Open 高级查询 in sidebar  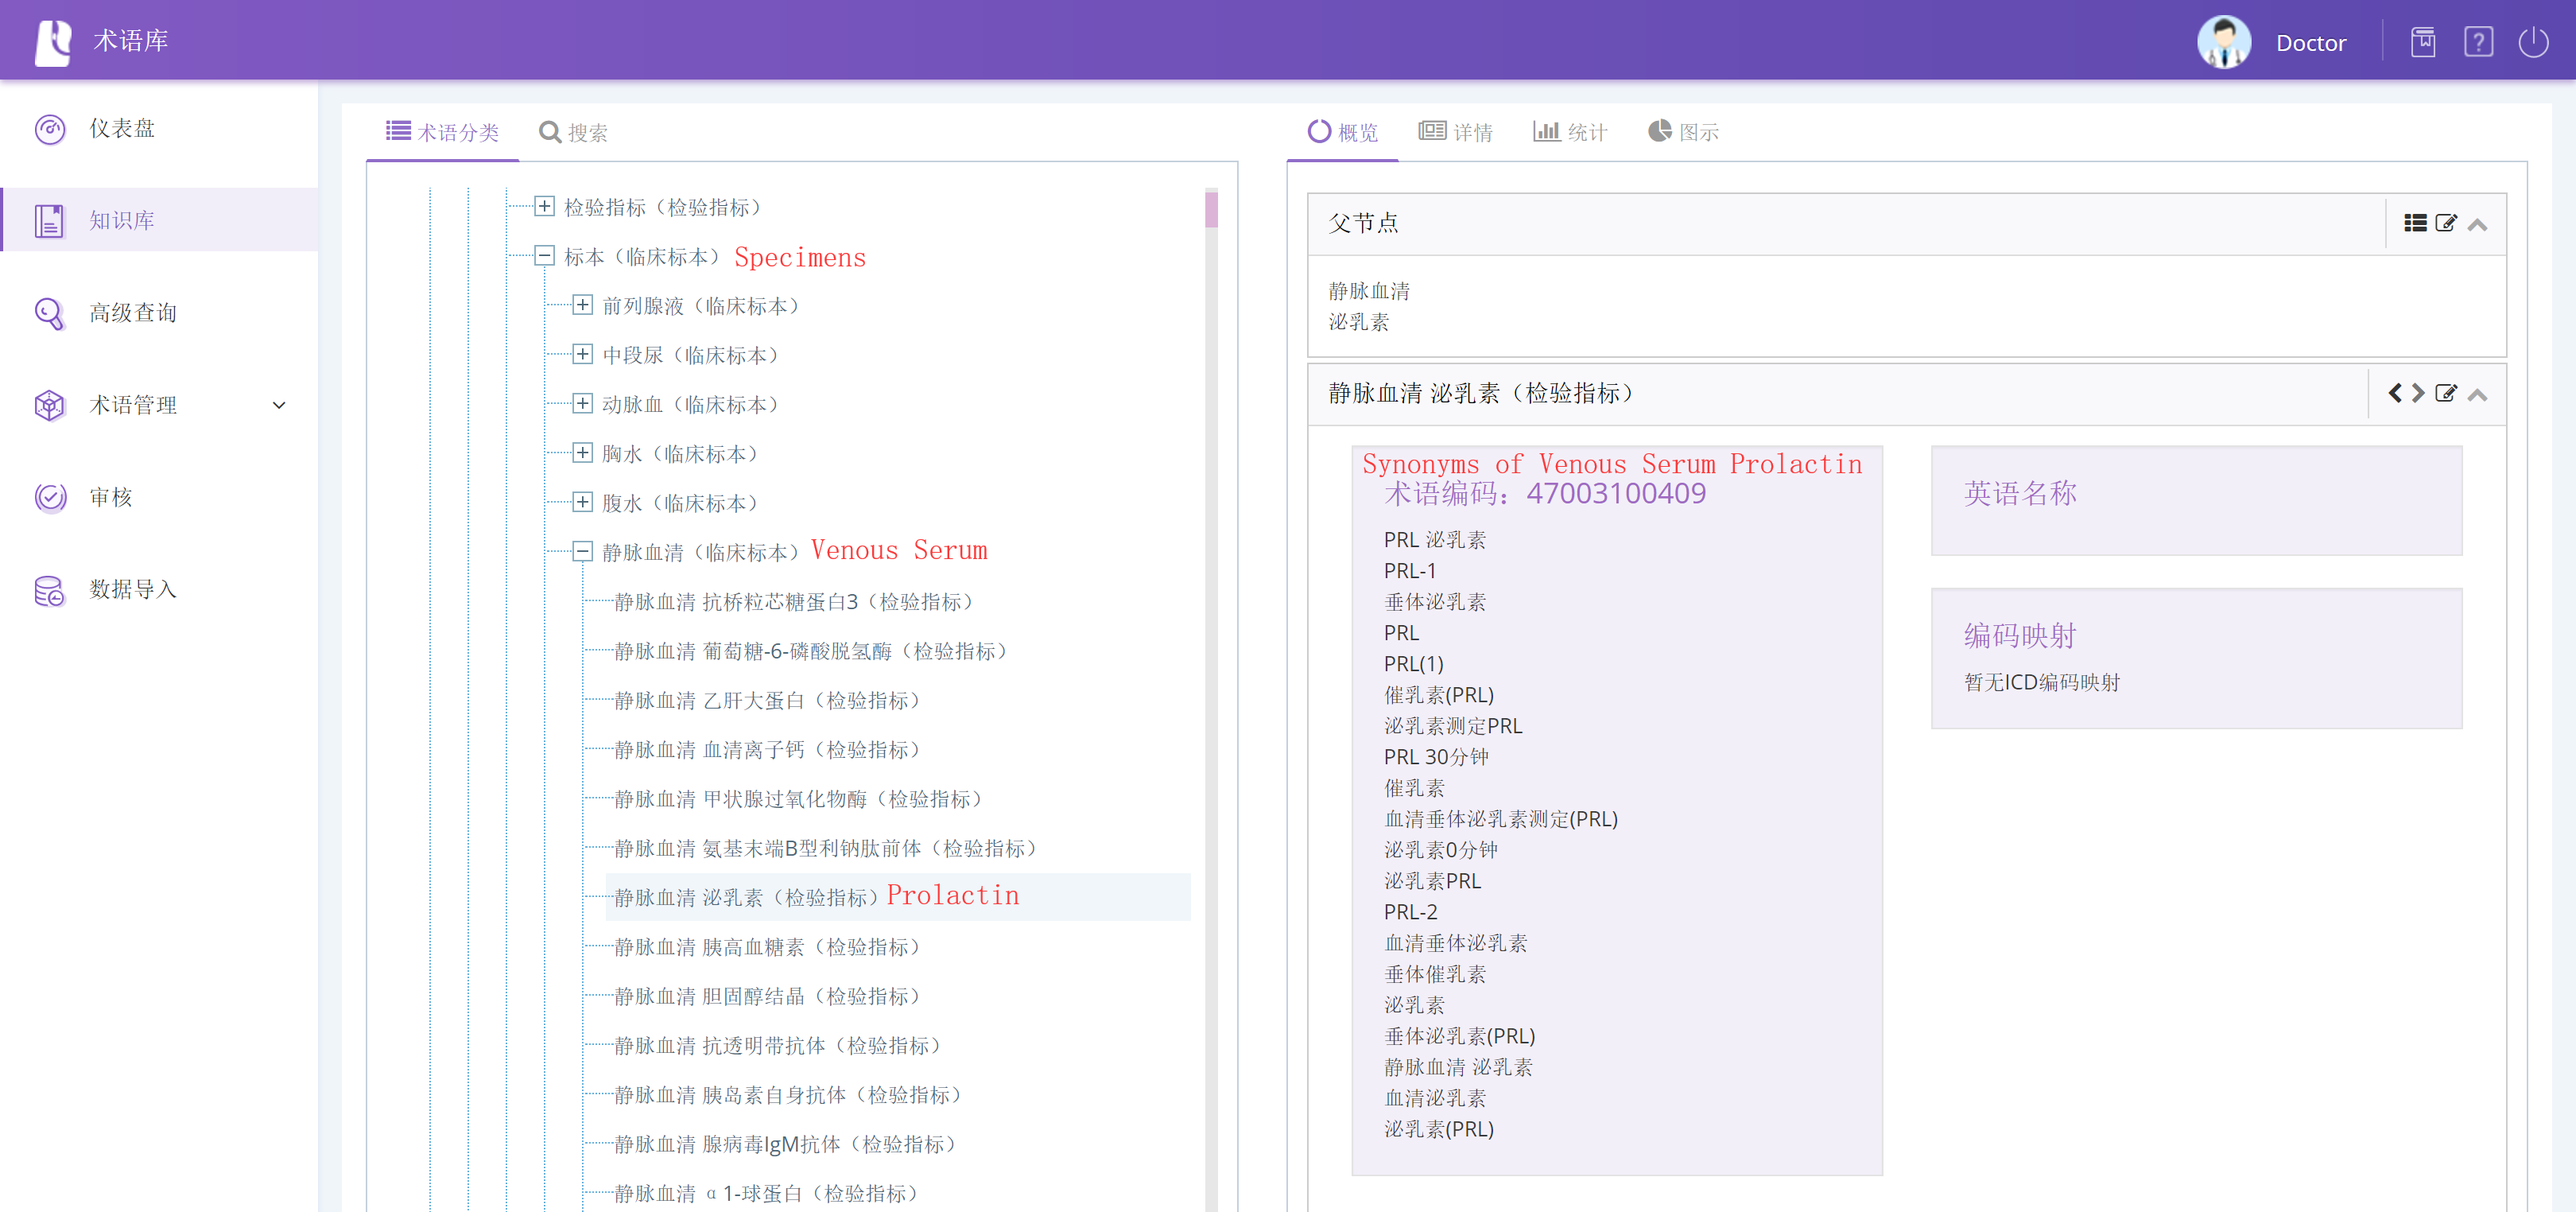pos(160,313)
